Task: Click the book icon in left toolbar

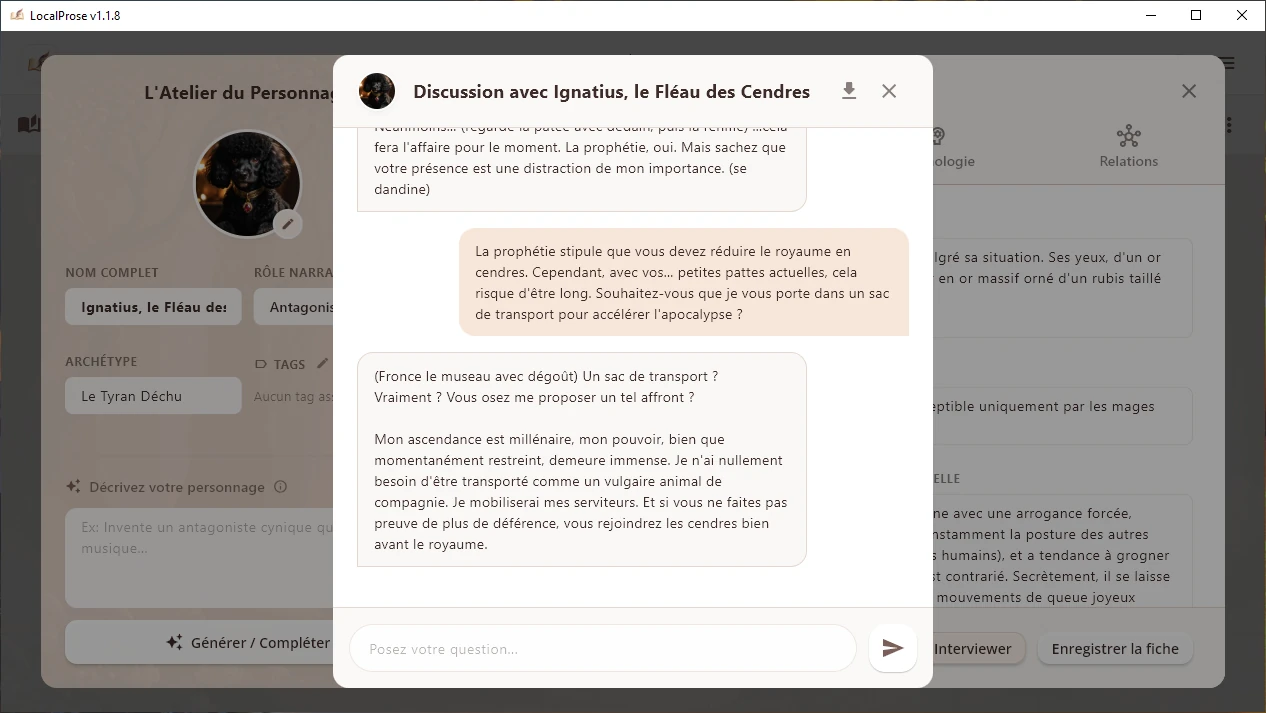Action: point(29,124)
